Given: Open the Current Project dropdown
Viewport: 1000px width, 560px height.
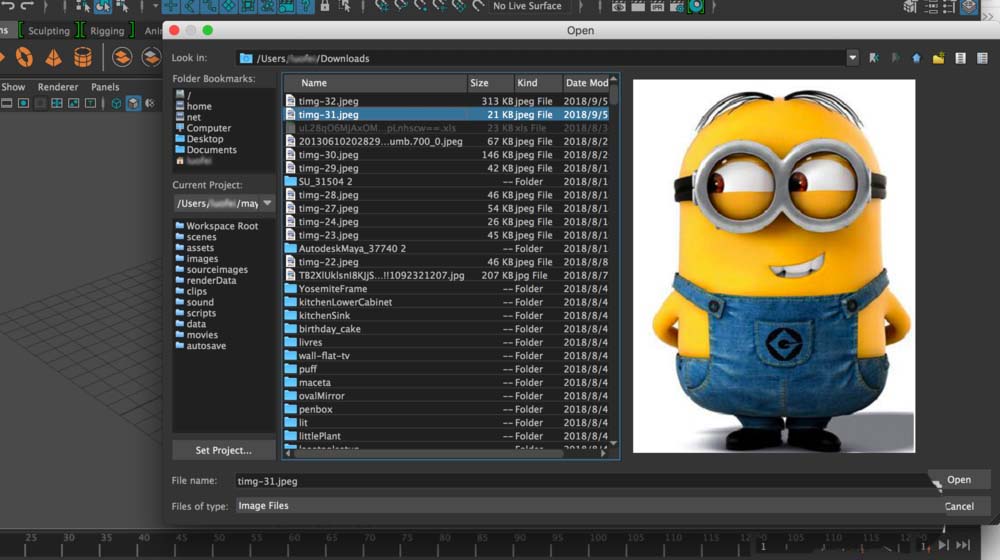Looking at the screenshot, I should 267,204.
